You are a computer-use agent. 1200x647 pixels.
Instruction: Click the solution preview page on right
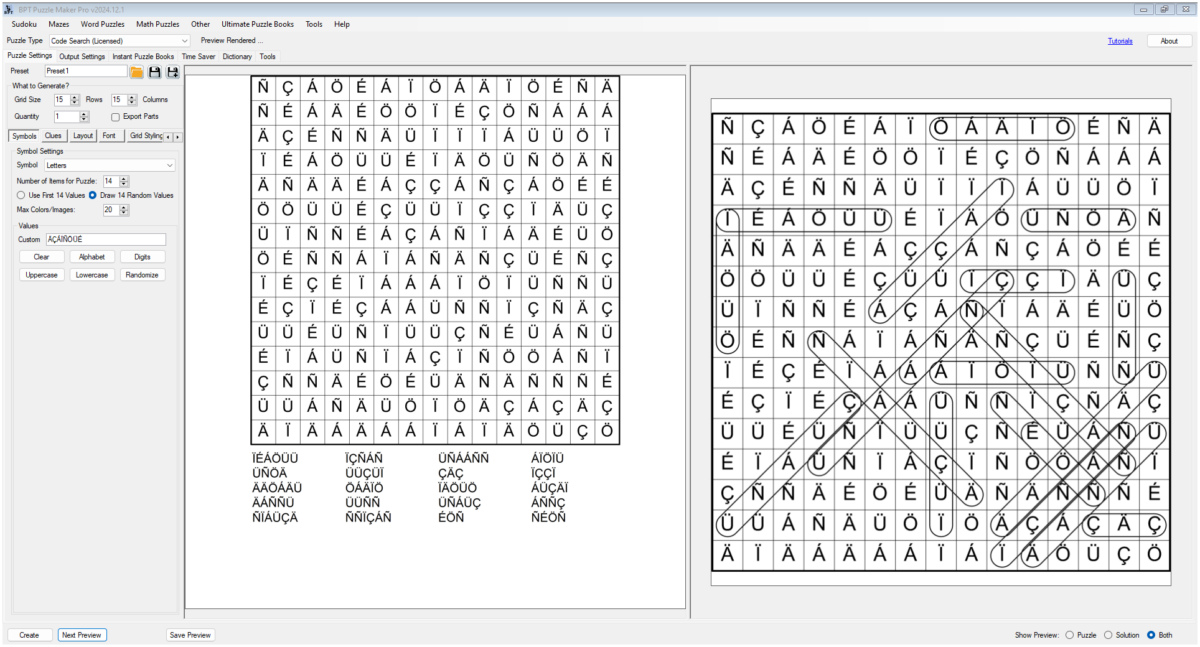tap(941, 342)
